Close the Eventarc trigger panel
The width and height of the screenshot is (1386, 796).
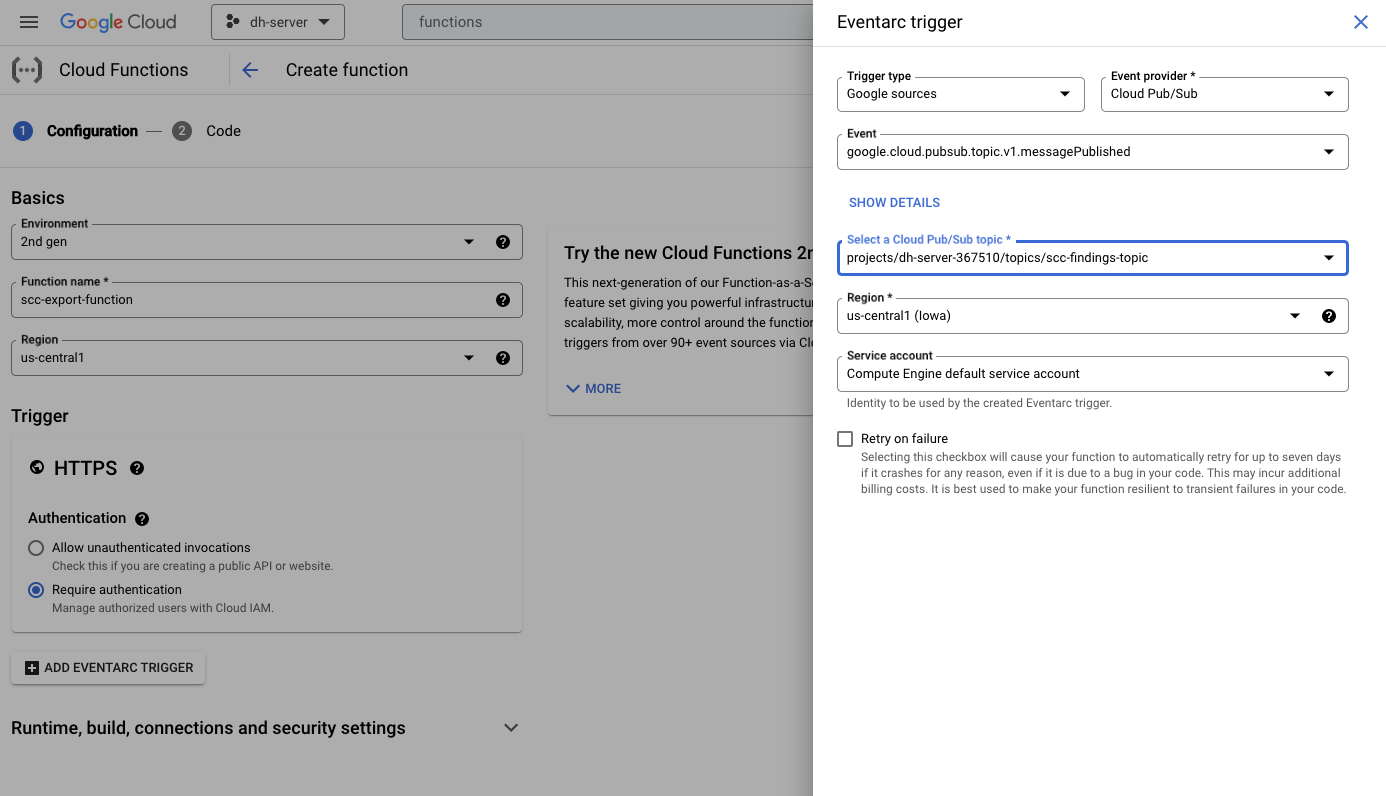(1360, 22)
